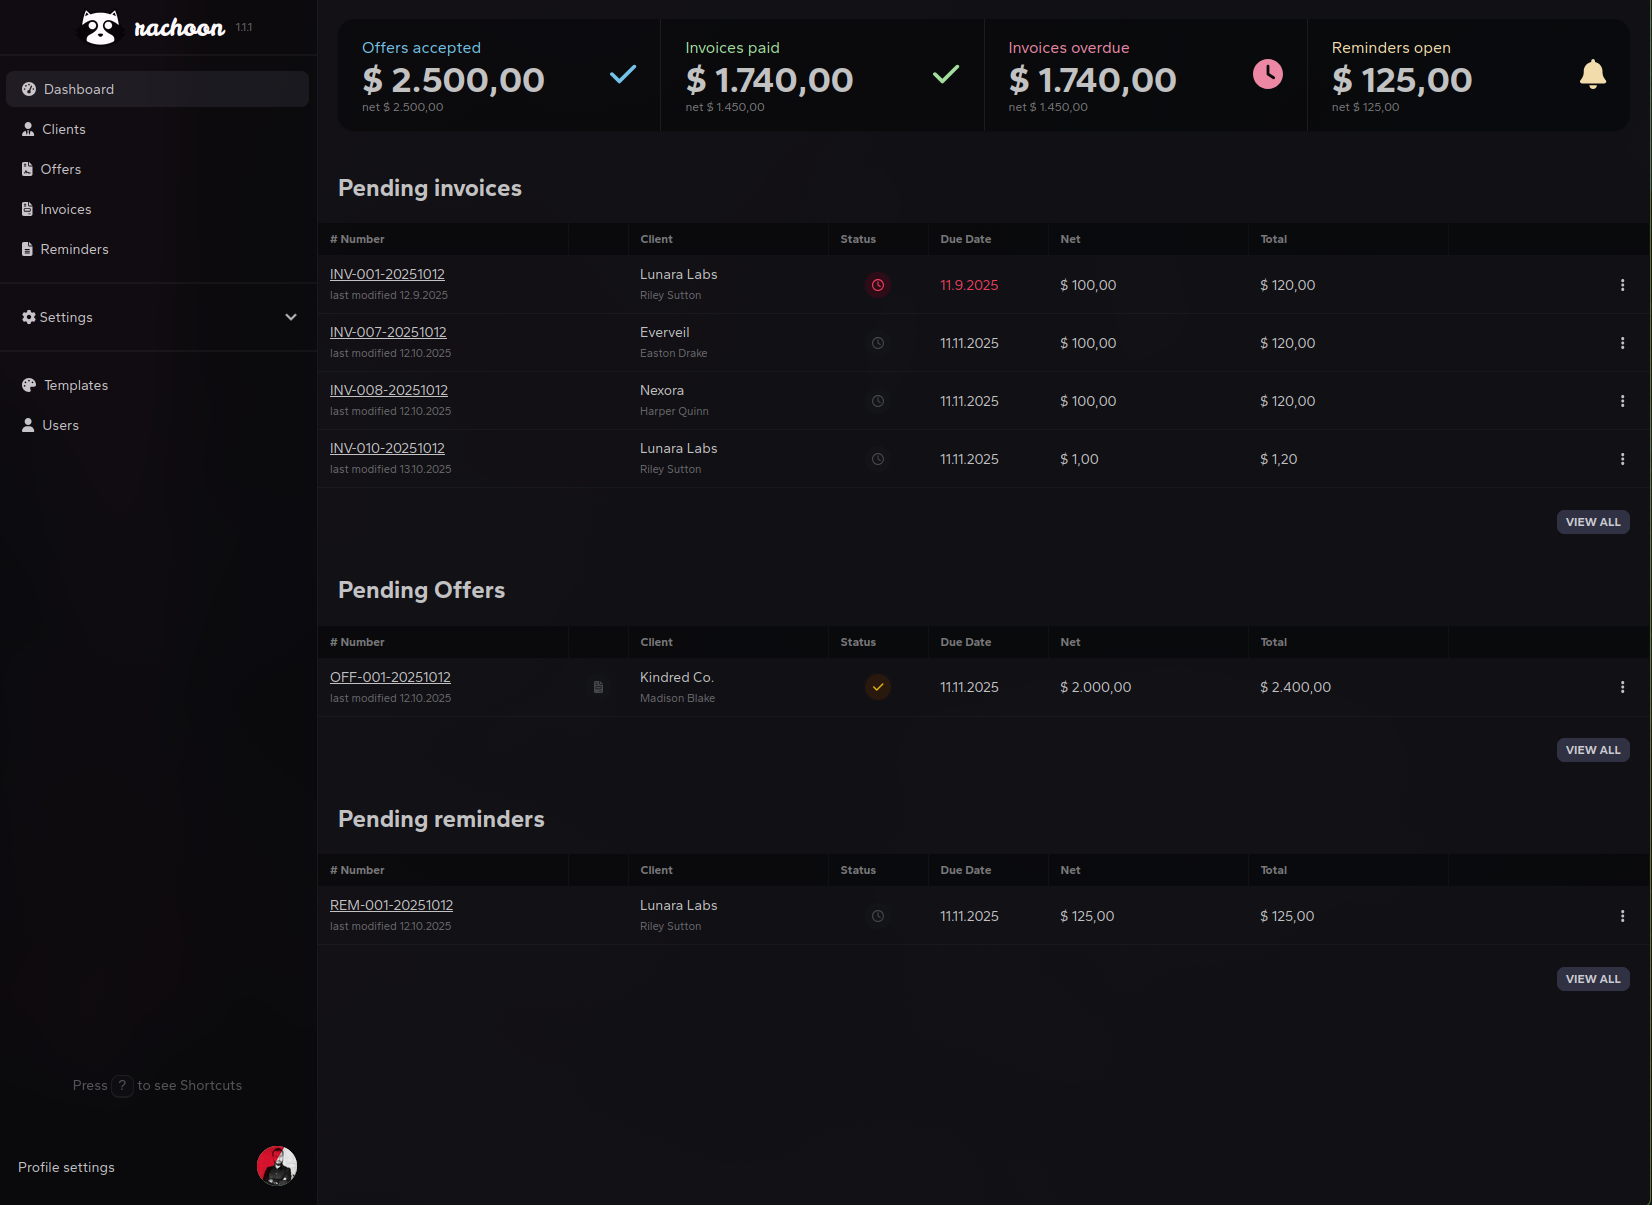This screenshot has height=1205, width=1652.
Task: Click the bell icon on Reminders open card
Action: (x=1593, y=74)
